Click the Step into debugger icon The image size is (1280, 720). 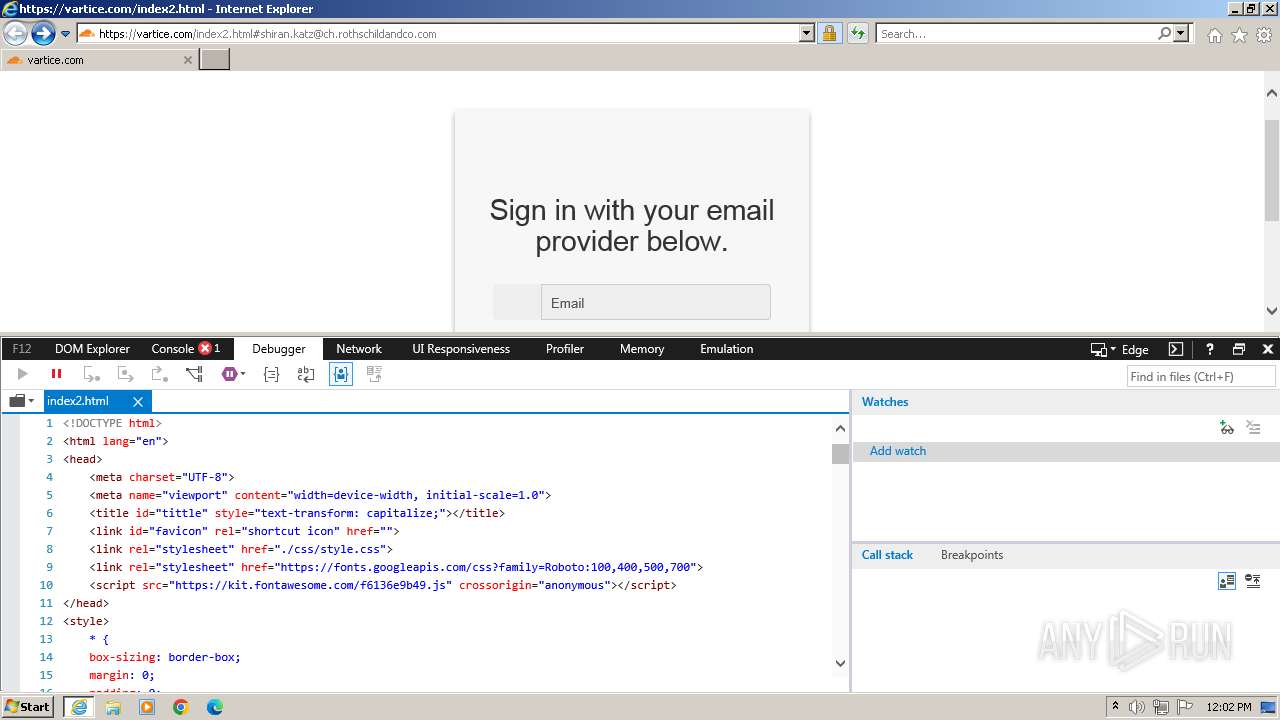point(92,374)
